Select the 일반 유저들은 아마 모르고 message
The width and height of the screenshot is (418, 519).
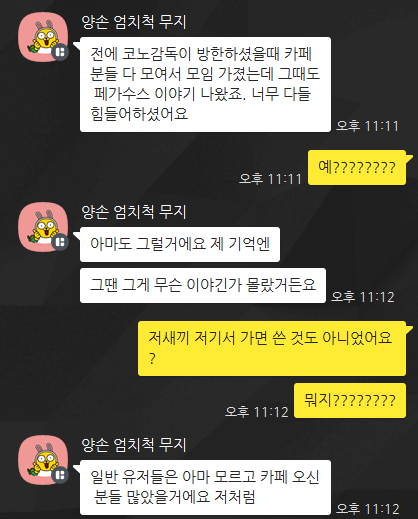point(205,487)
